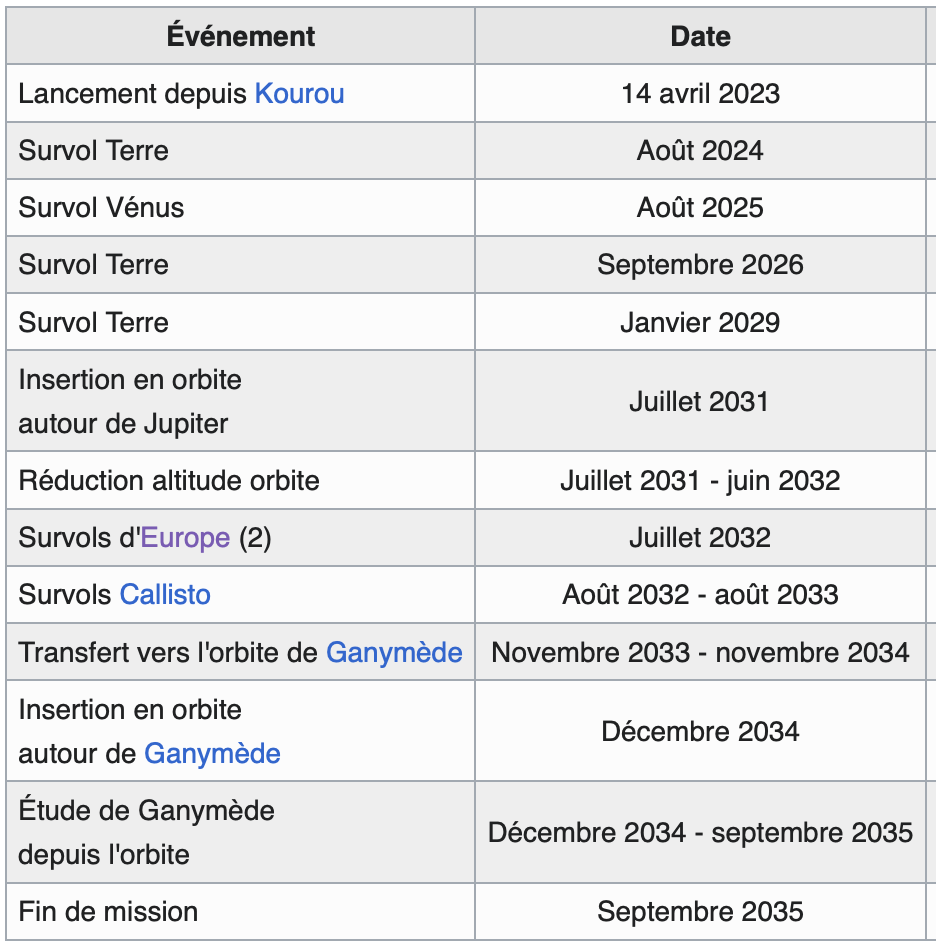Screen dimensions: 936x944
Task: Select the Novembre 2033 - novembre 2034 cell
Action: (700, 653)
